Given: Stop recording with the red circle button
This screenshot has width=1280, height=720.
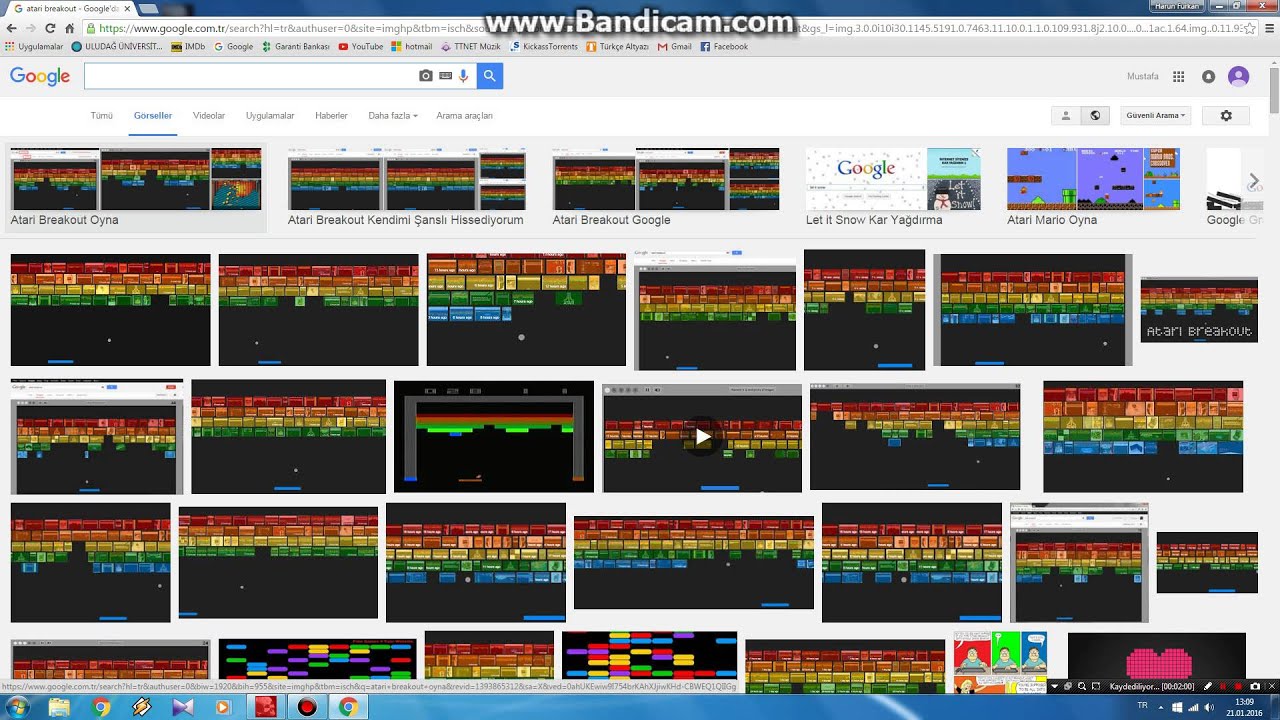Looking at the screenshot, I should (x=1238, y=686).
